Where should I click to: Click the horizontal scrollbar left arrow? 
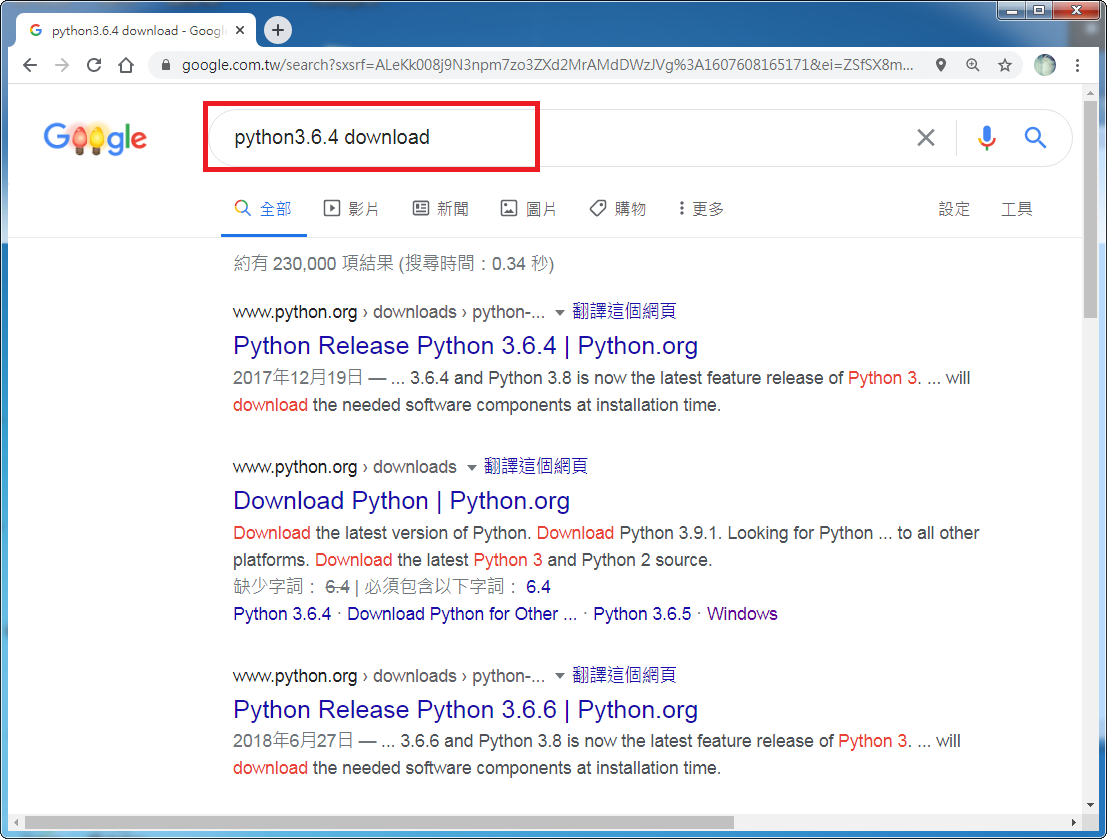point(16,823)
